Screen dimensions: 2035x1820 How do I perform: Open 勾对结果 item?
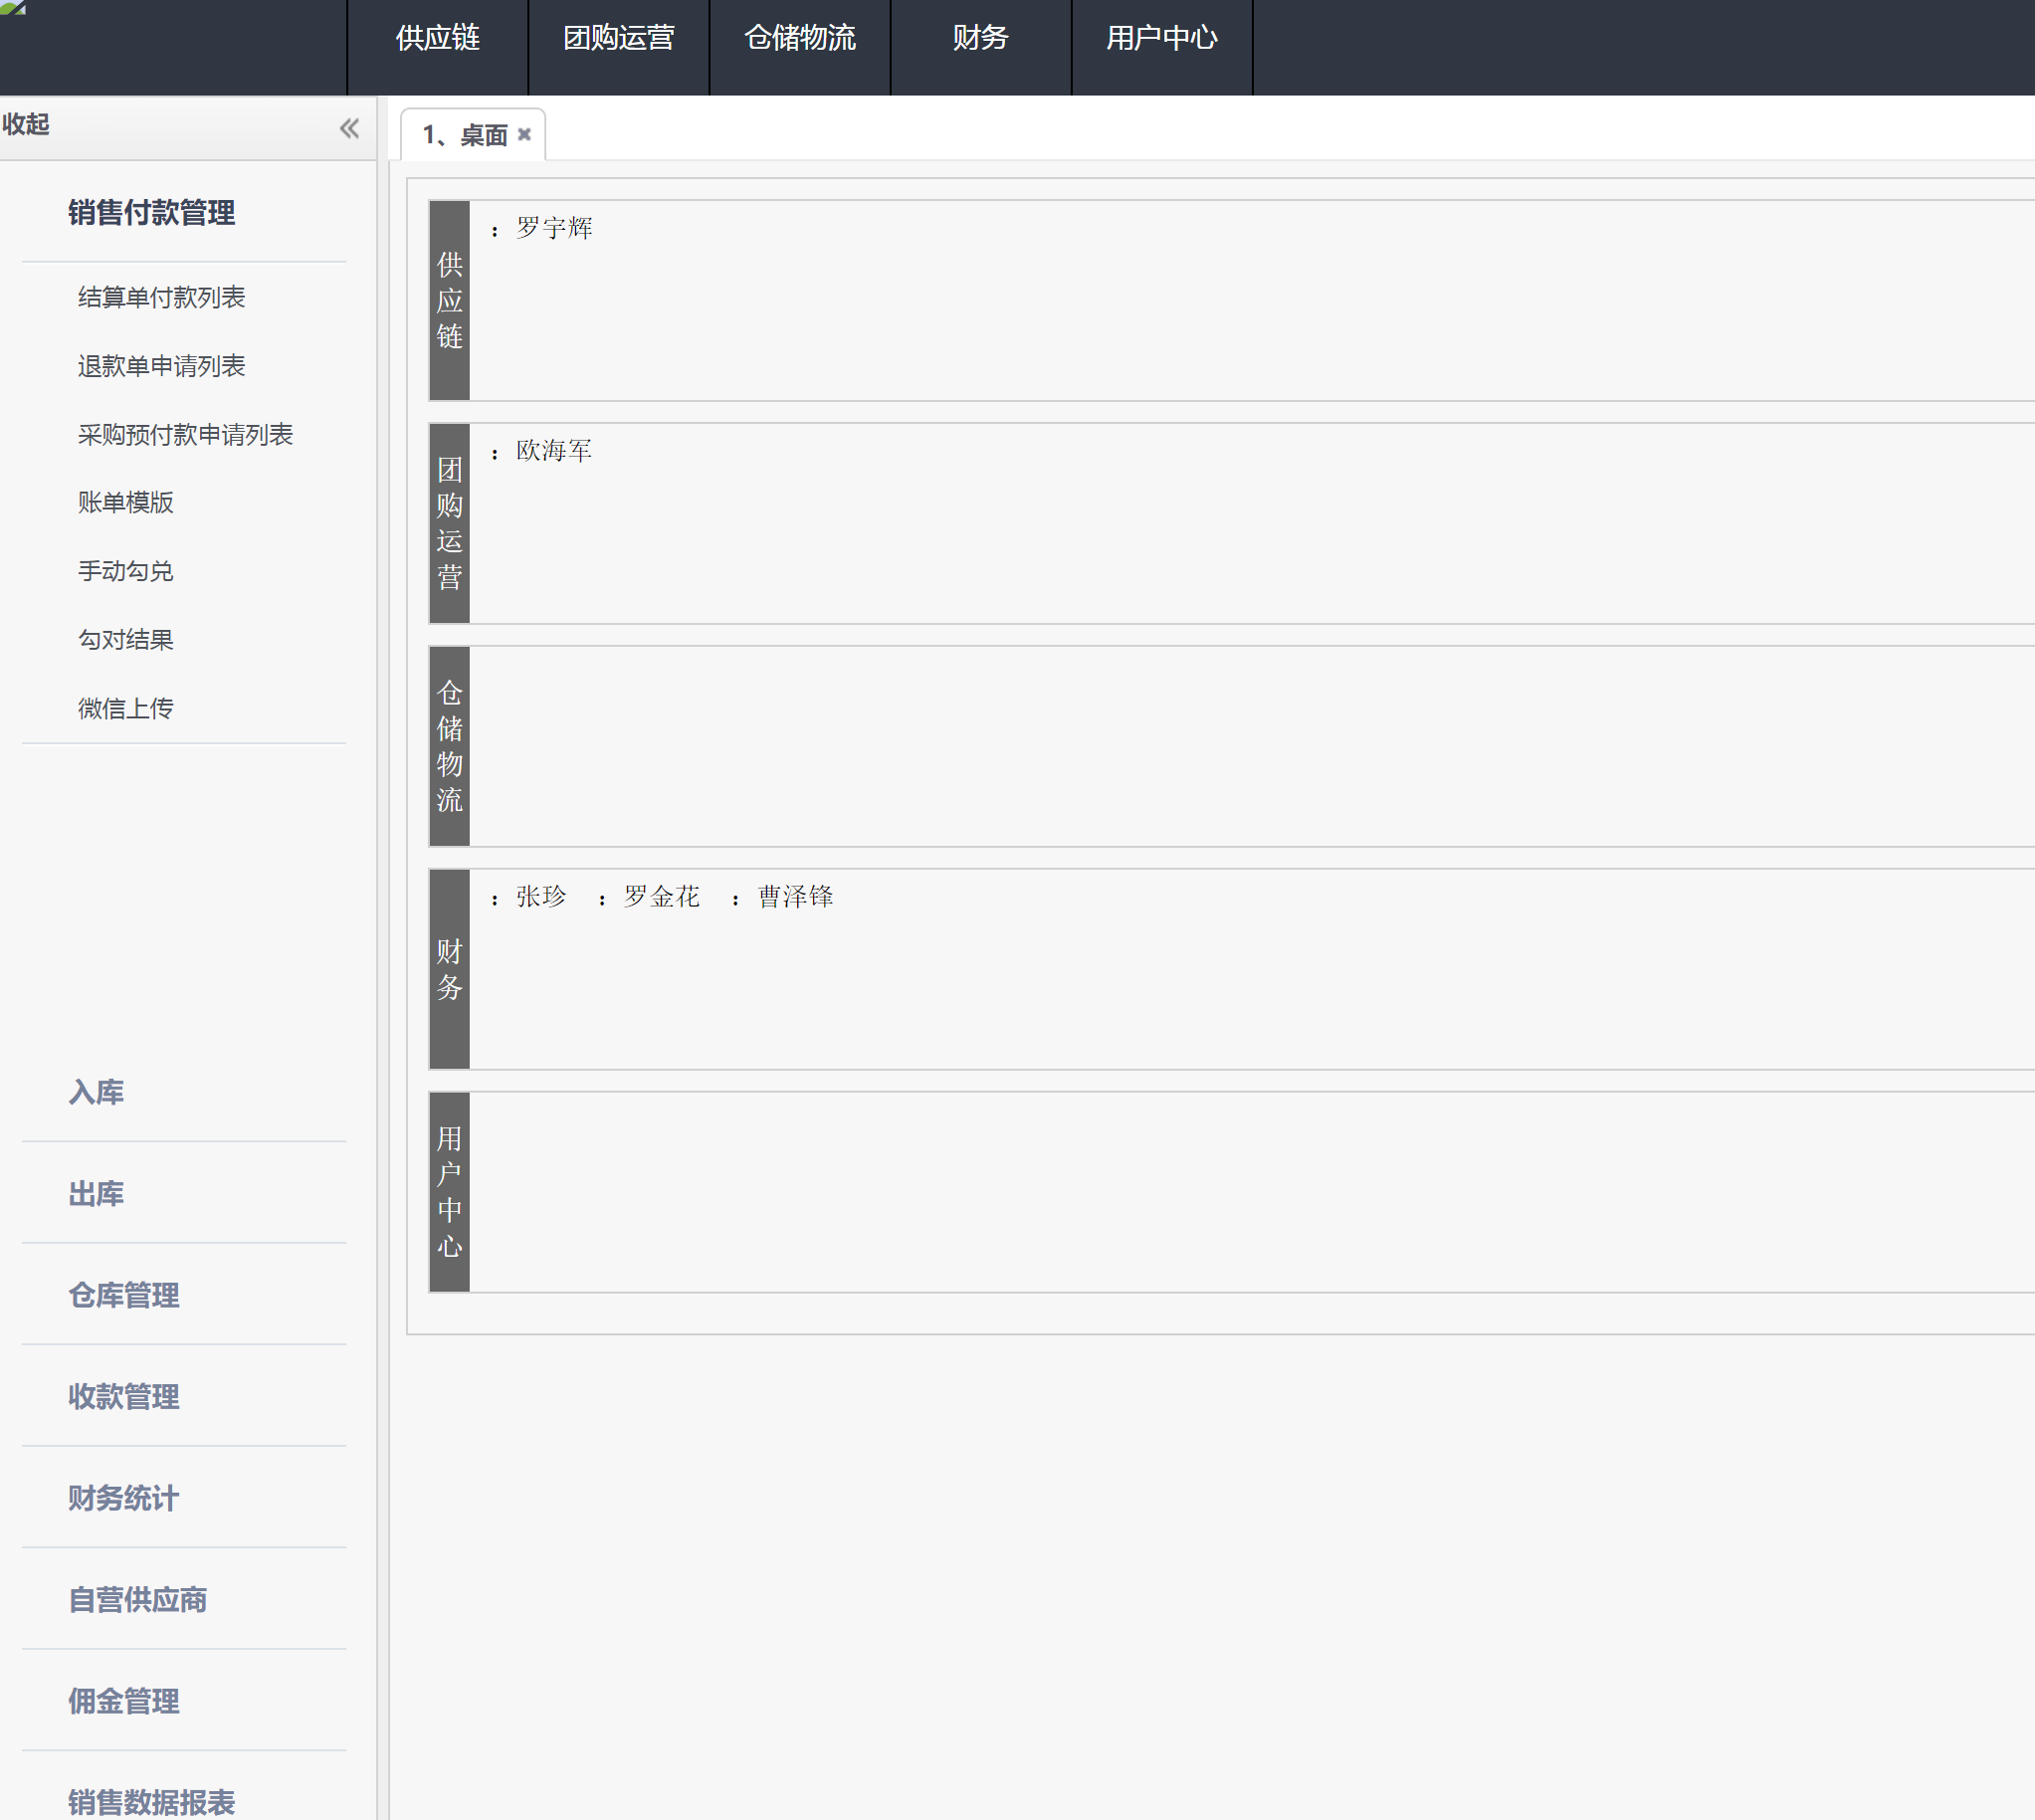click(126, 639)
